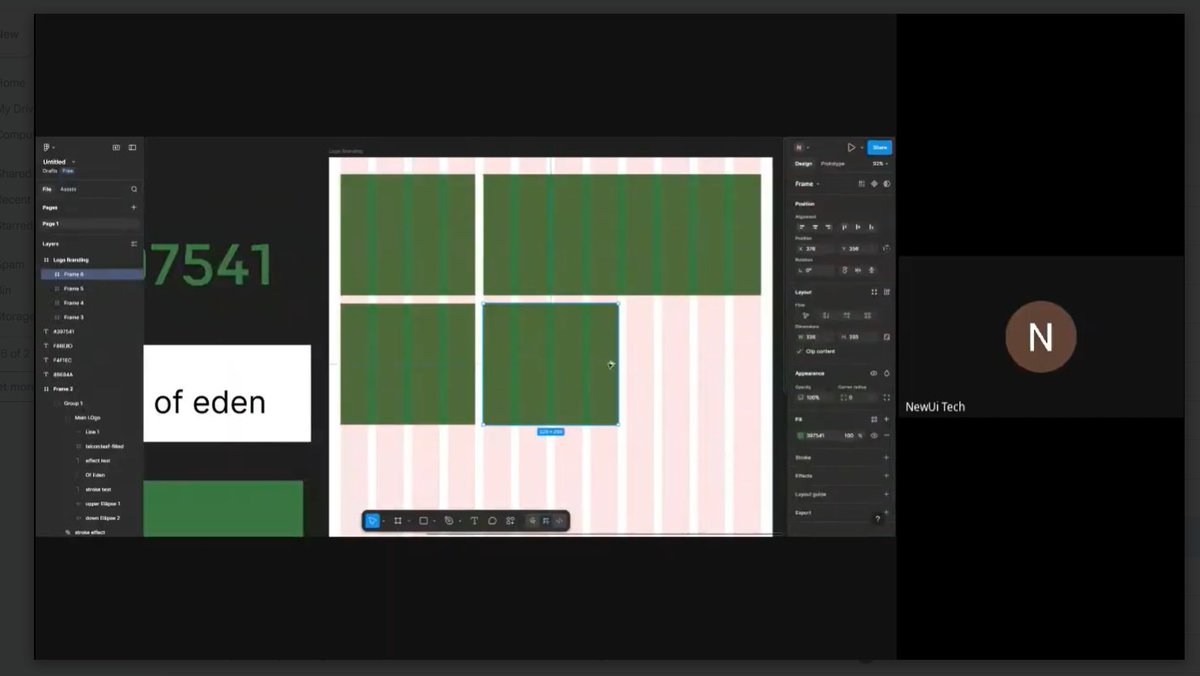1200x676 pixels.
Task: Select the Frame 2 layer
Action: (x=91, y=388)
